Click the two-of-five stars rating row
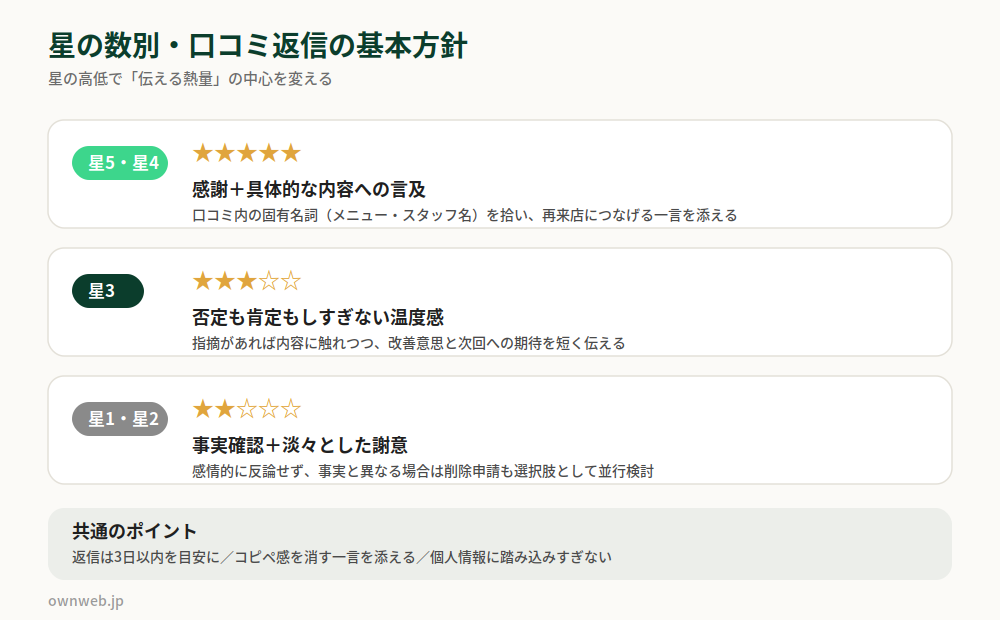Screen dimensions: 1000x620 [x=247, y=409]
